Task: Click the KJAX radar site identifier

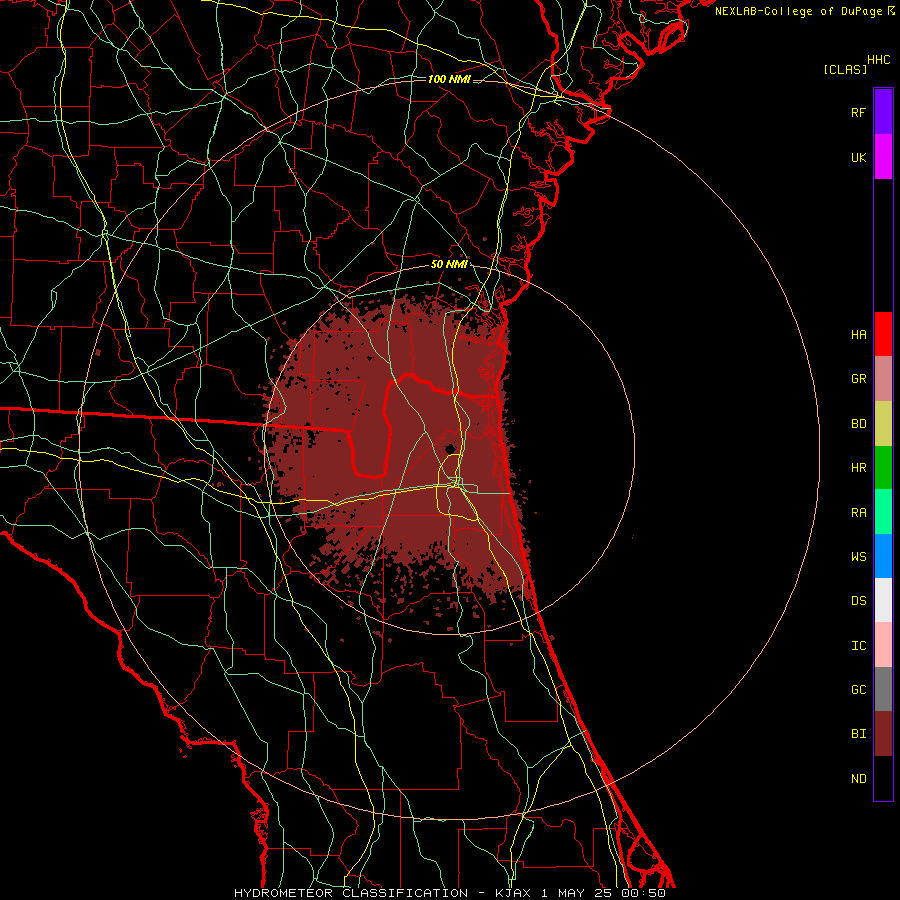Action: tap(513, 893)
